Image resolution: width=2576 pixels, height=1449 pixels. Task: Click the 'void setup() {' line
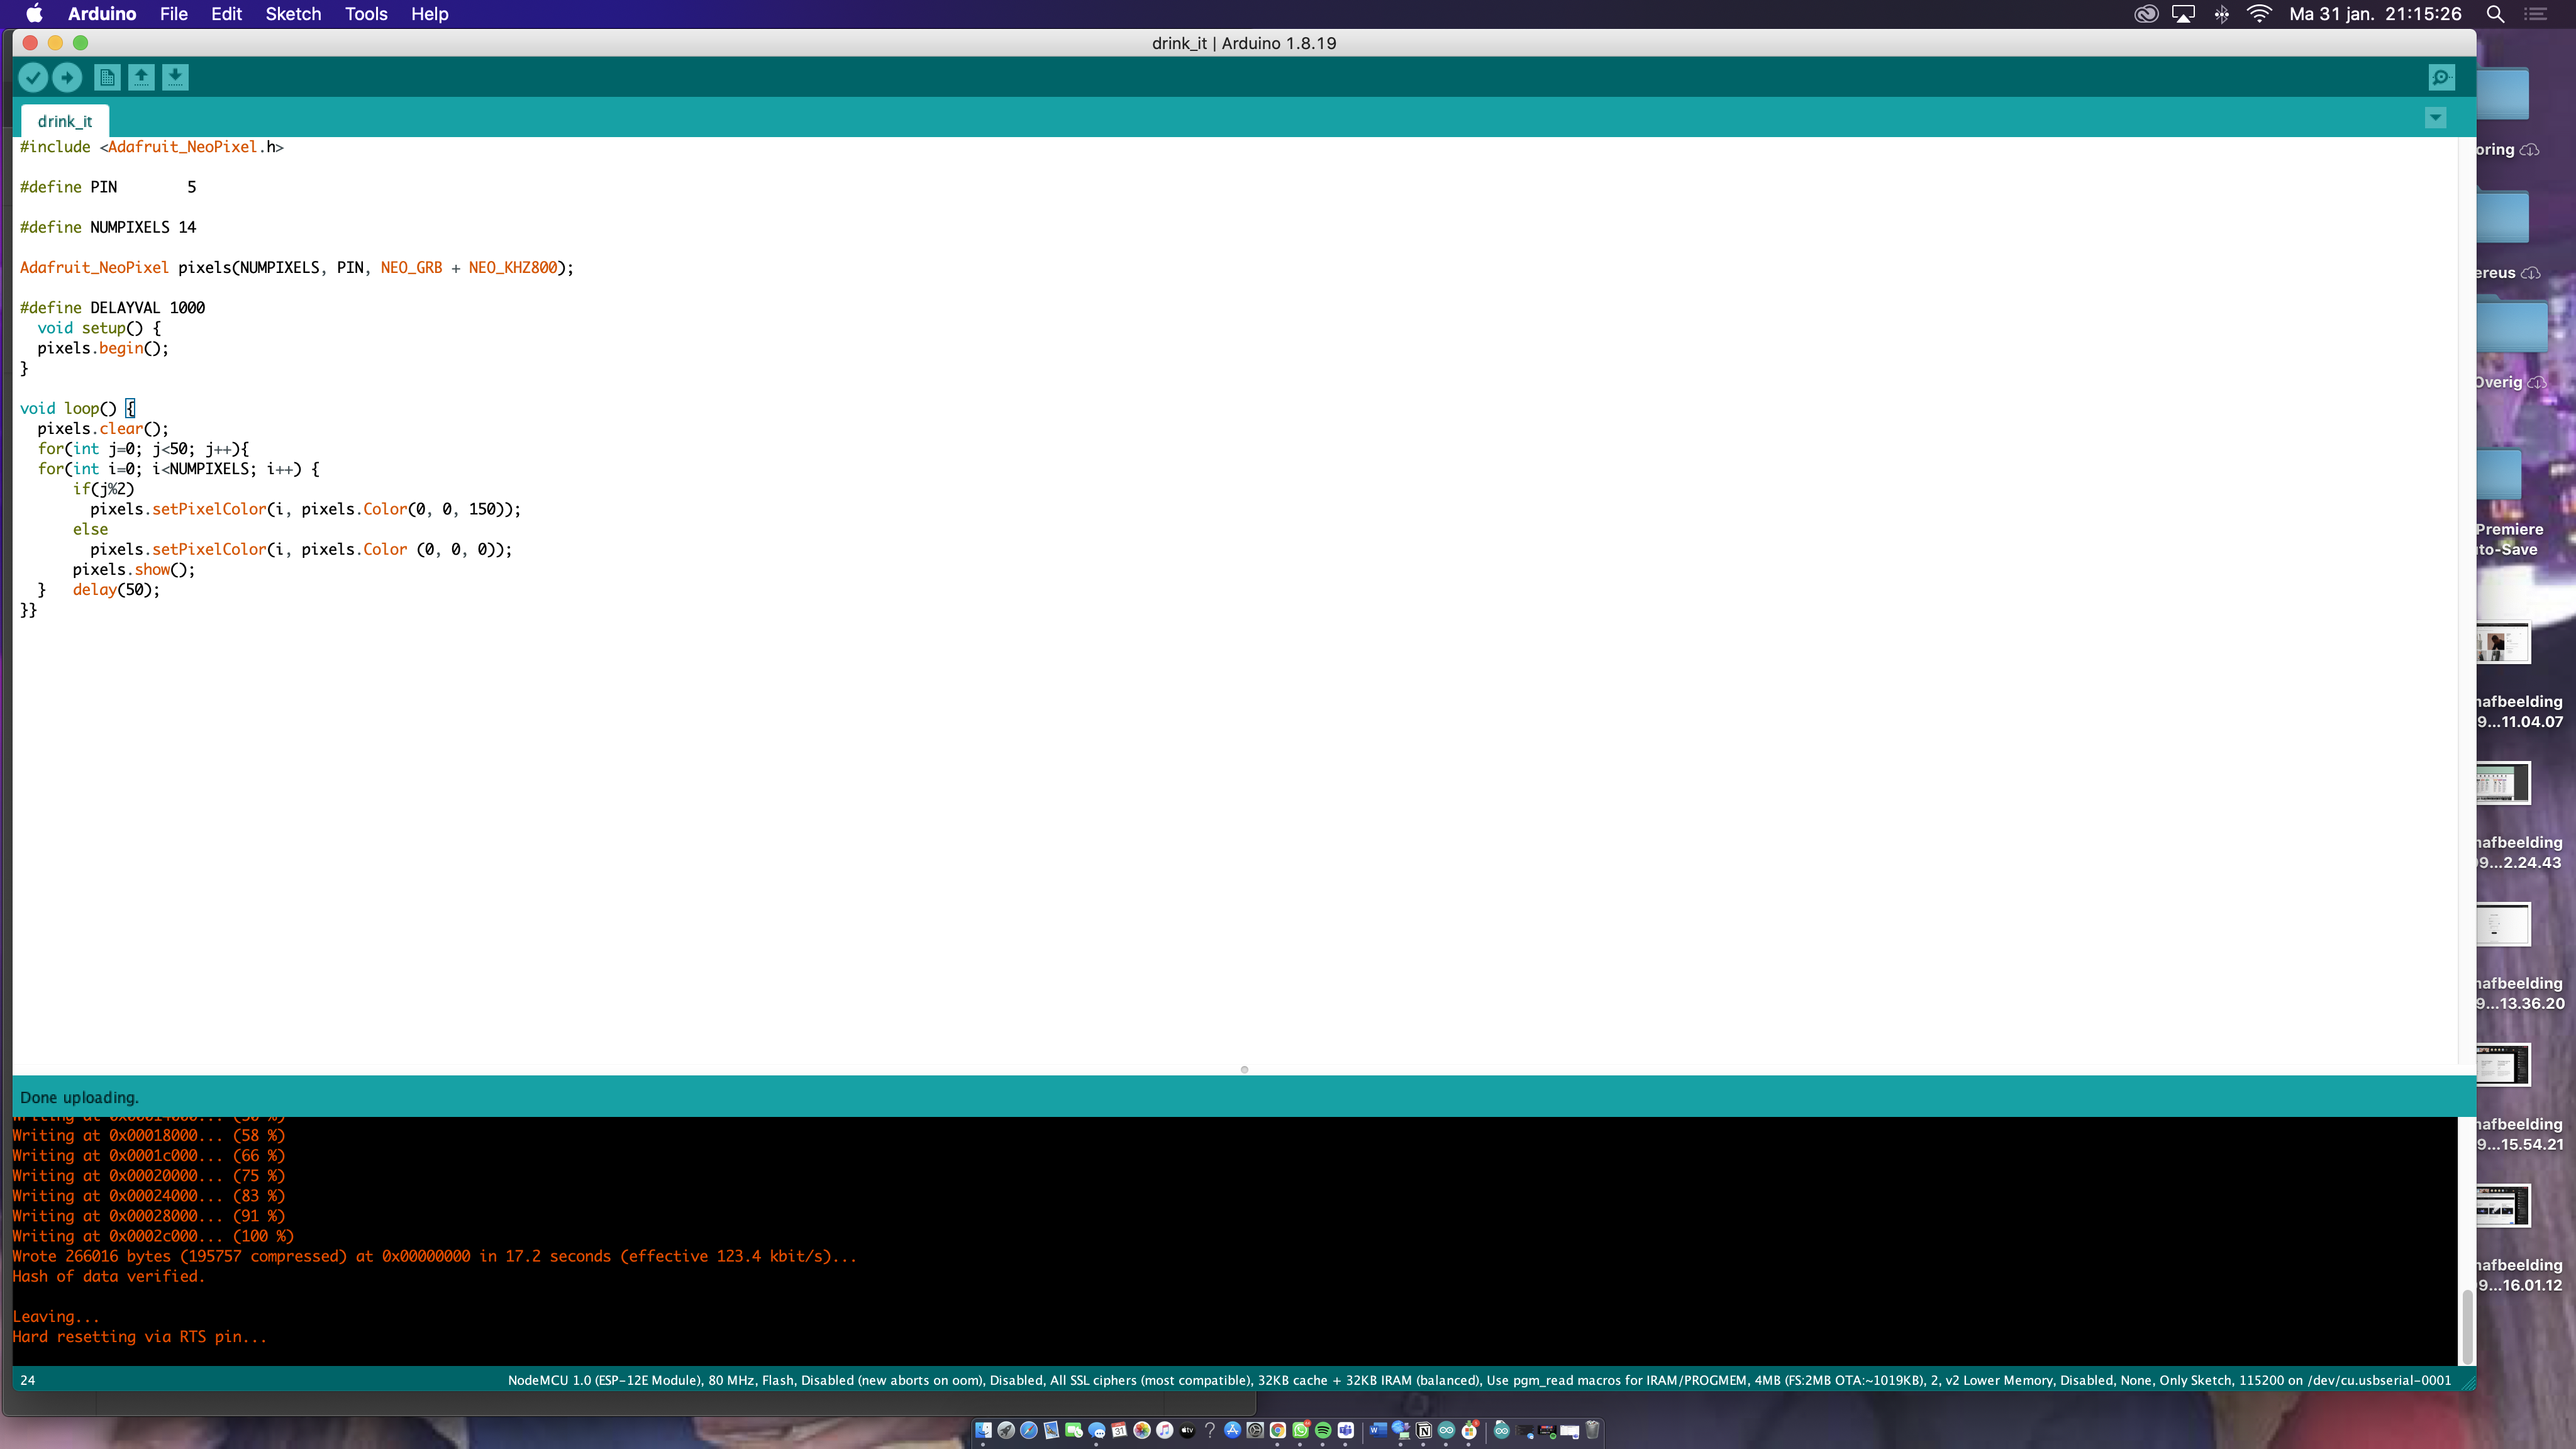(99, 328)
